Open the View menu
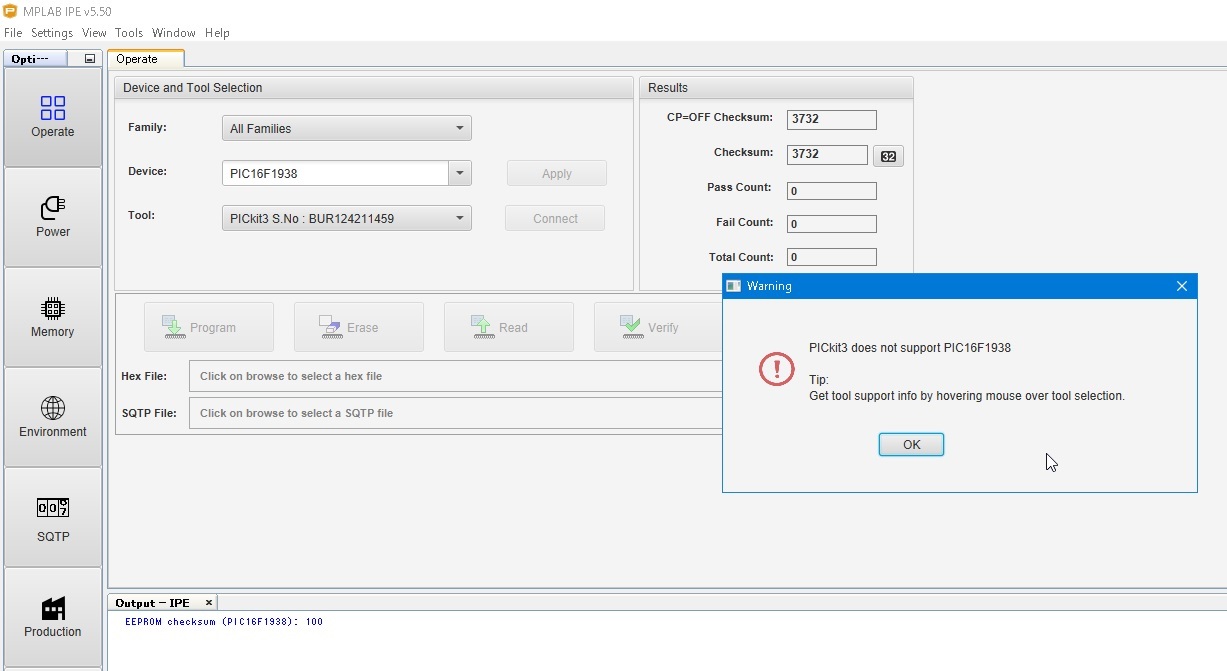Screen dimensions: 1227x671 point(94,33)
